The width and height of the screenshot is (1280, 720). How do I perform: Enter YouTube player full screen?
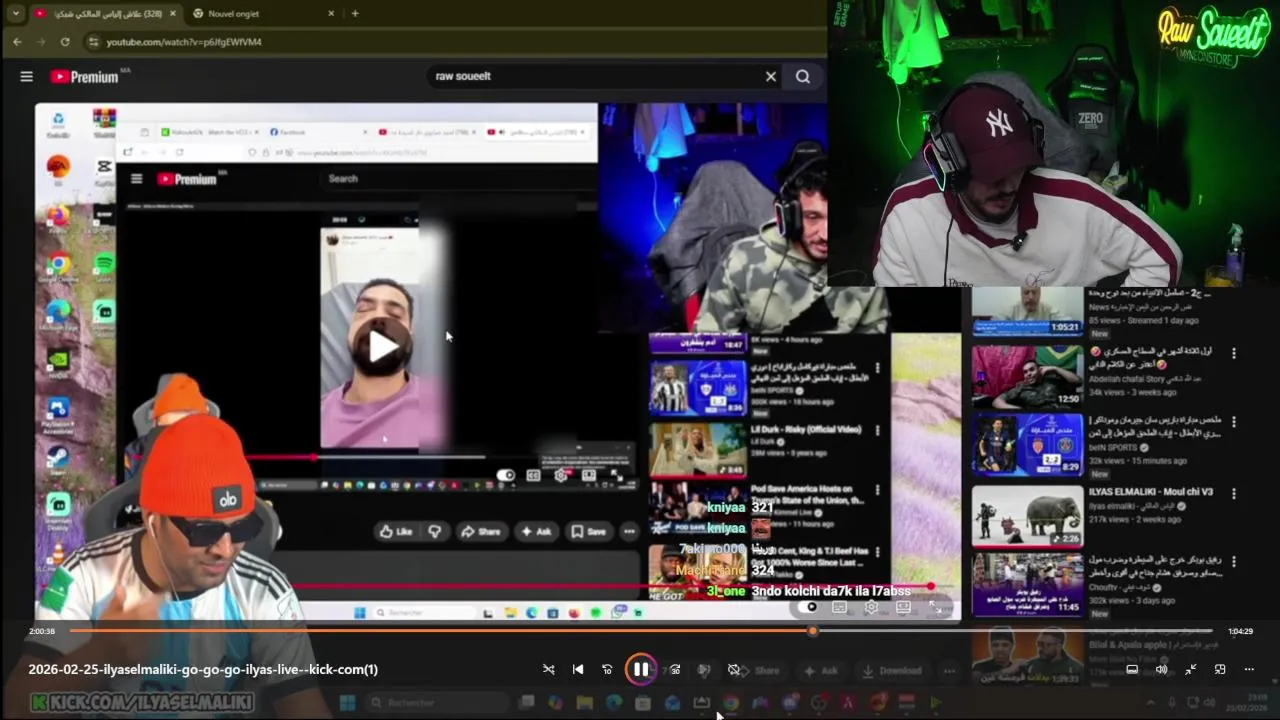933,606
